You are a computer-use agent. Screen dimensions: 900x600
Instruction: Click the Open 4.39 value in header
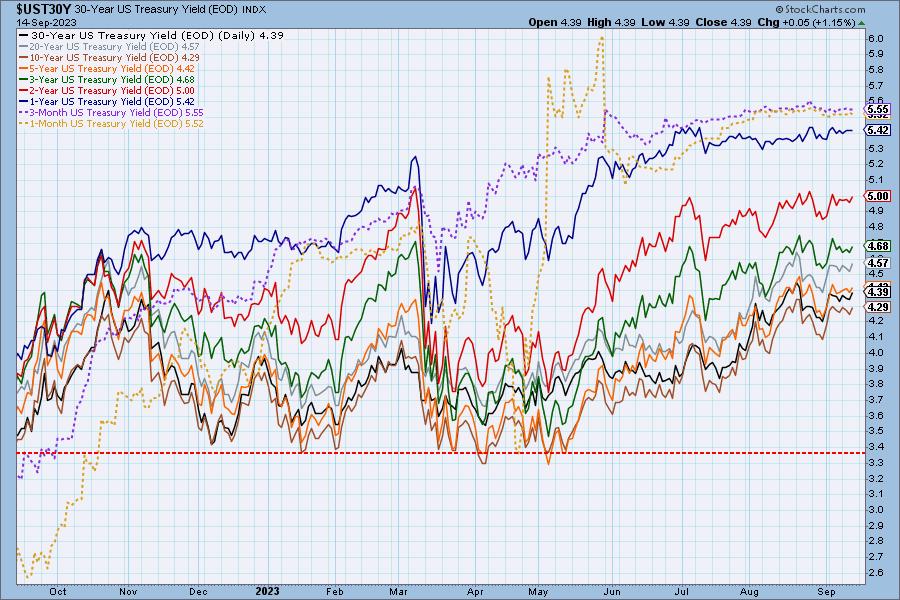[x=554, y=22]
